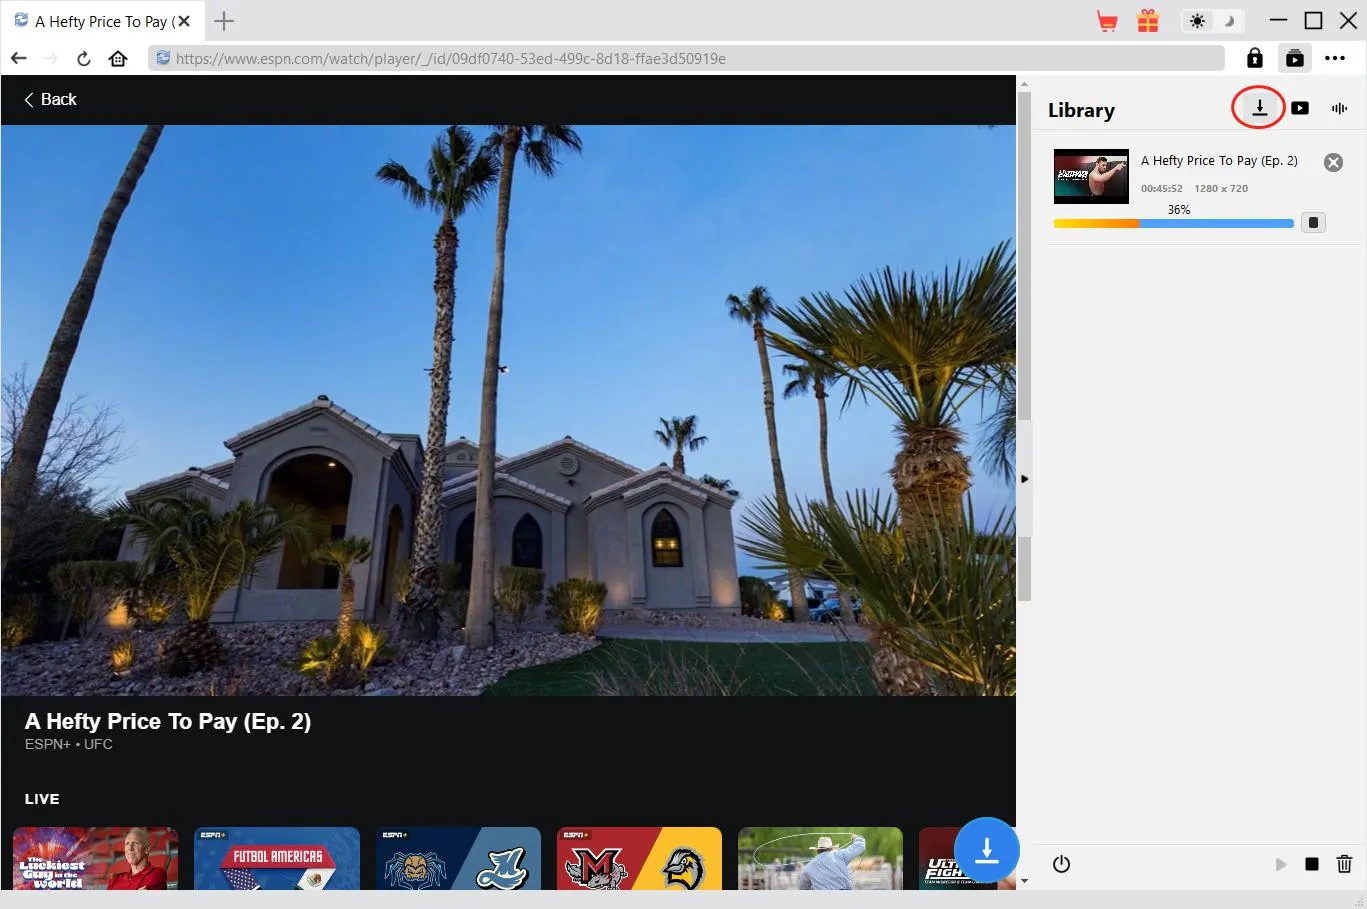Go to the browser home page
Image resolution: width=1367 pixels, height=909 pixels.
coord(118,59)
